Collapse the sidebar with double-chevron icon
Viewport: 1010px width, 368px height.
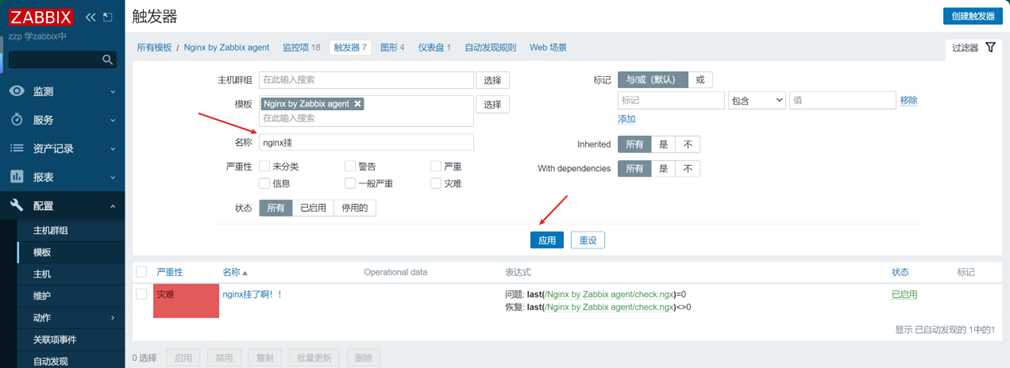click(91, 17)
